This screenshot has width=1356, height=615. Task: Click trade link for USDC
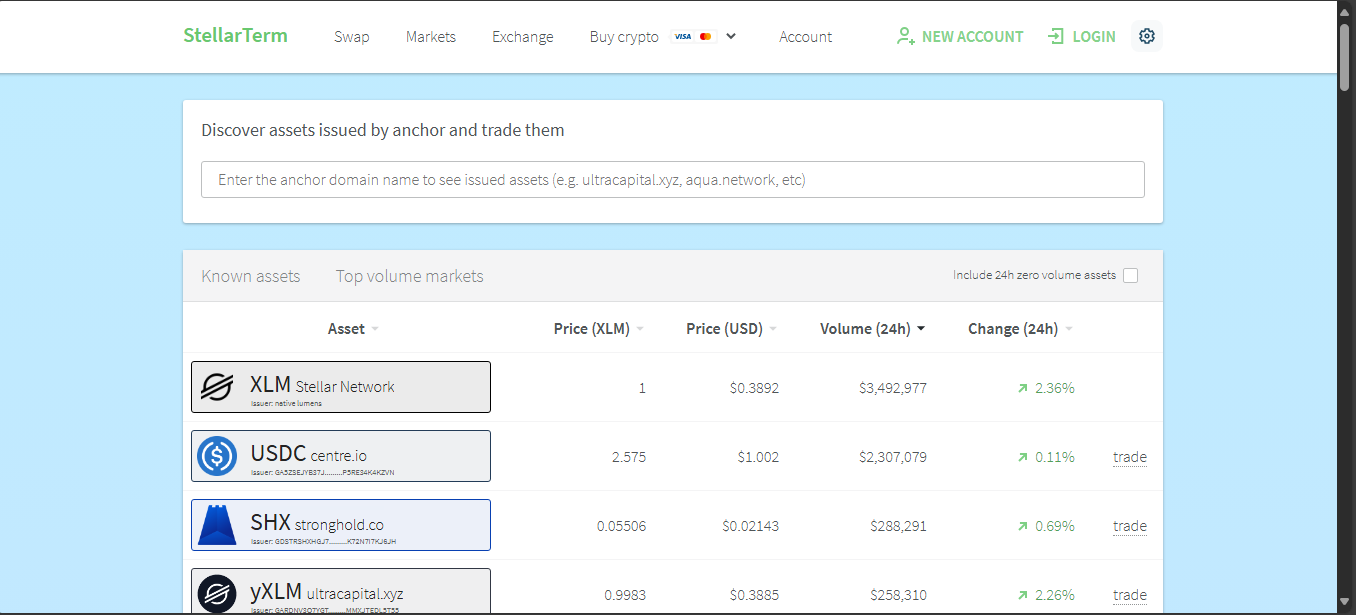1129,457
